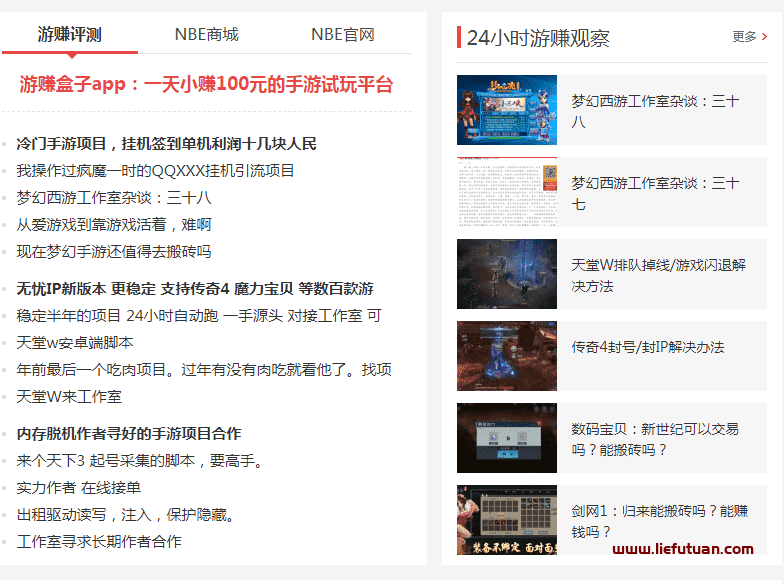Click the 剑网1 归来 article thumbnail
The width and height of the screenshot is (784, 584).
[x=506, y=519]
